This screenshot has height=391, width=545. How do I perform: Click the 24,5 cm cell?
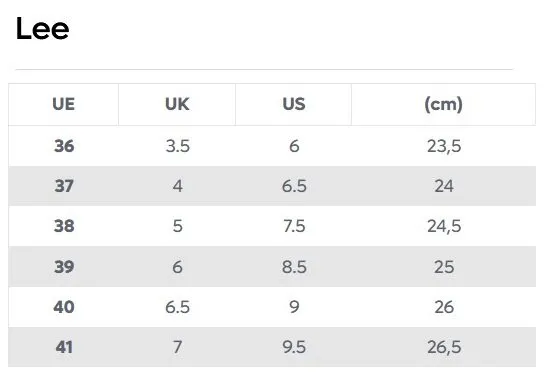pyautogui.click(x=444, y=226)
